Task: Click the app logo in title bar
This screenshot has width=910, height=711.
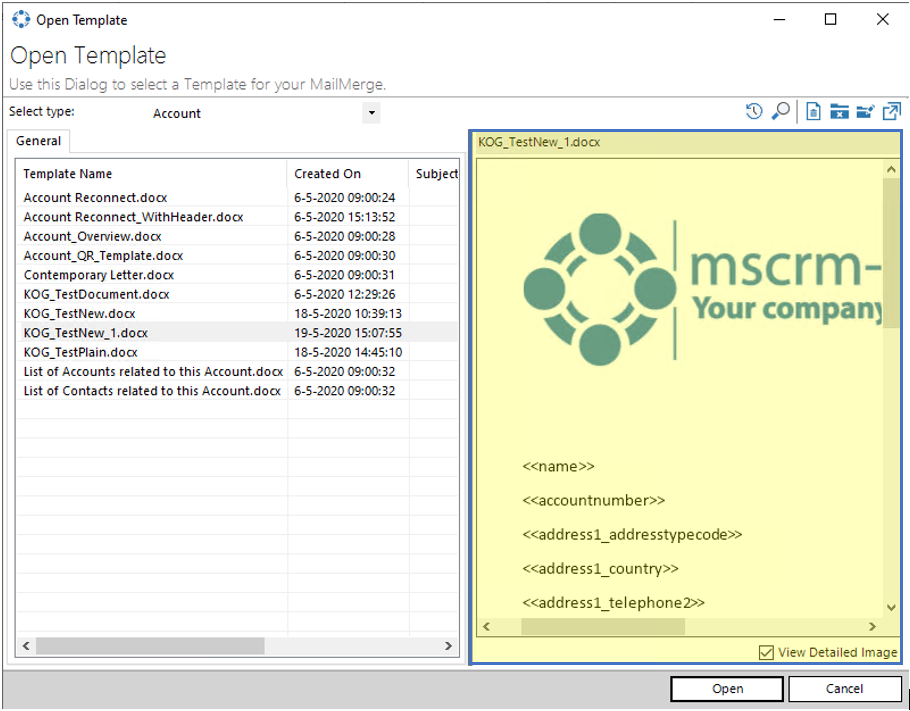Action: tap(21, 20)
